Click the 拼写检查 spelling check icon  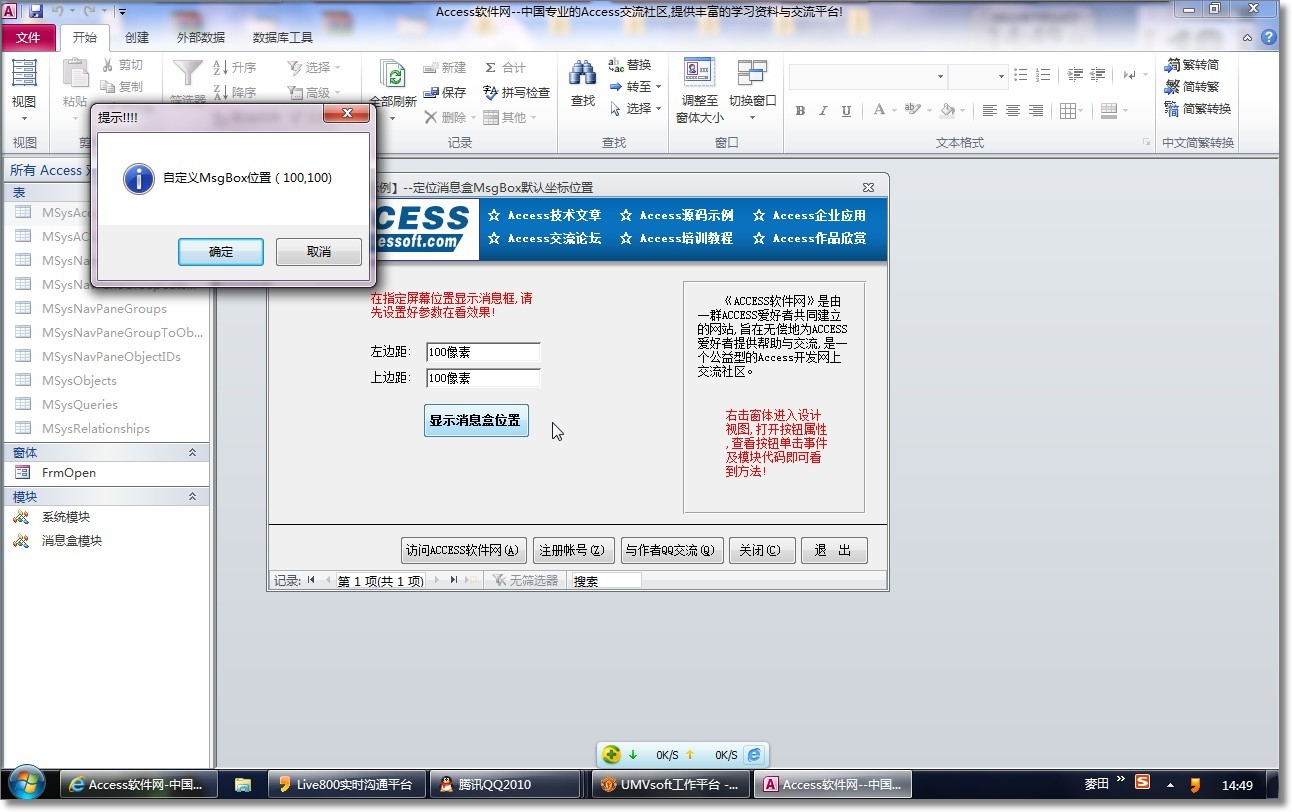[490, 92]
